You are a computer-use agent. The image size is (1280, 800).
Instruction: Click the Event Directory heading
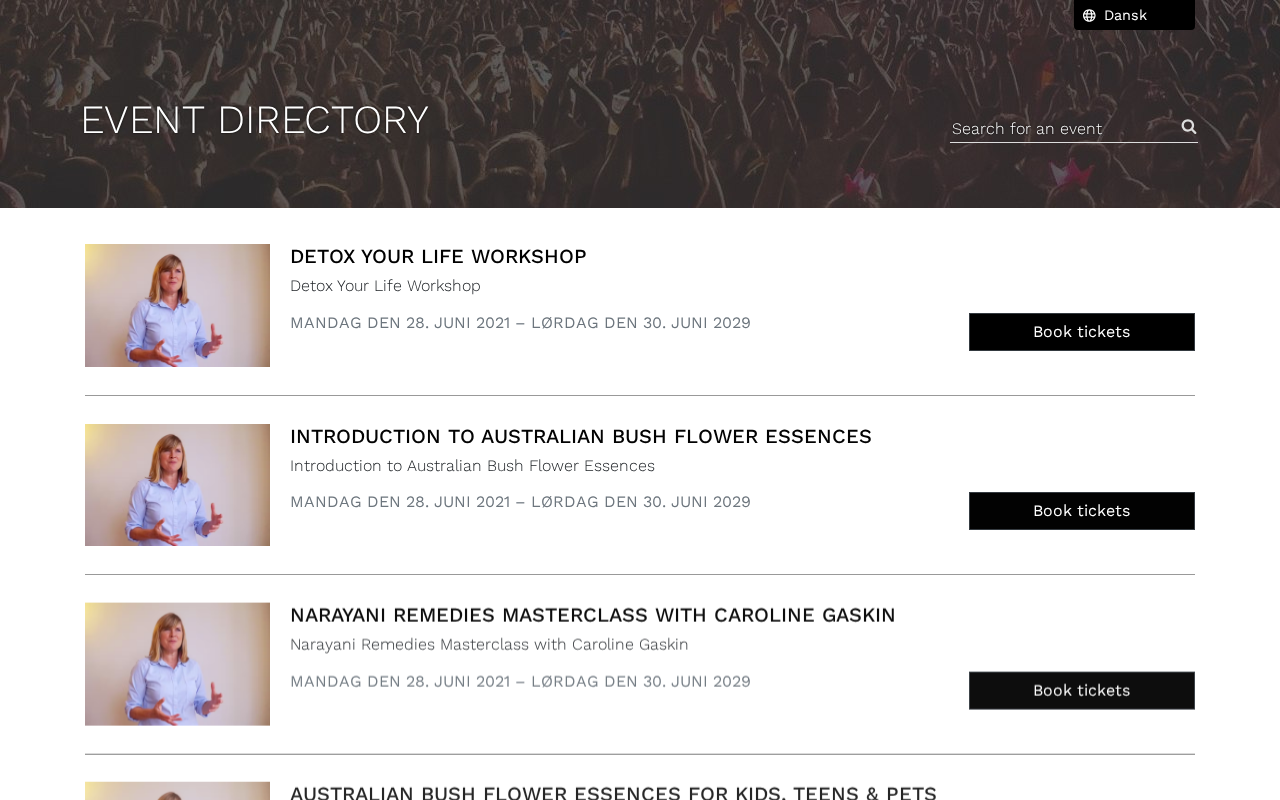pyautogui.click(x=254, y=120)
